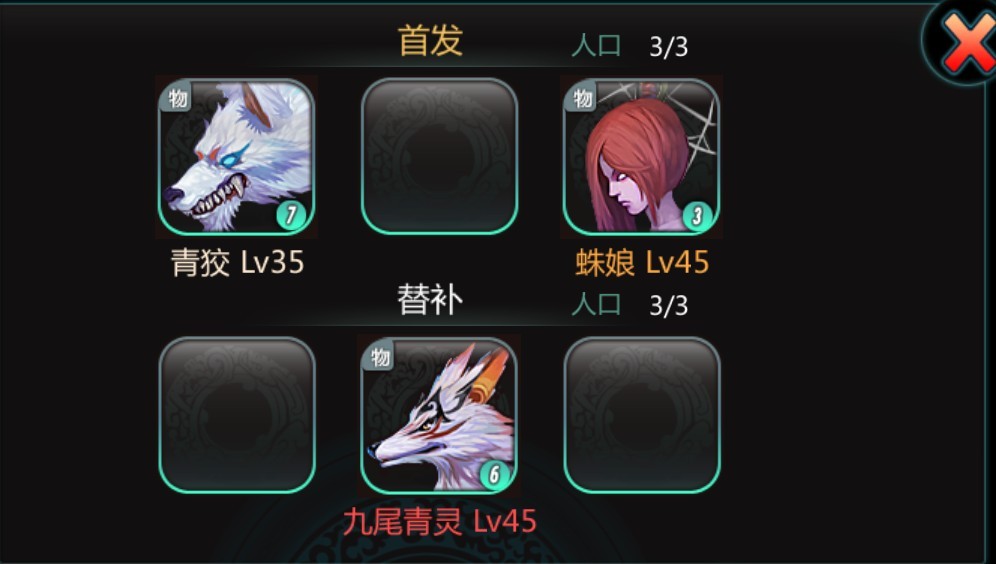Screen dimensions: 996x564
Task: Select the 替补 section header
Action: pyautogui.click(x=430, y=299)
